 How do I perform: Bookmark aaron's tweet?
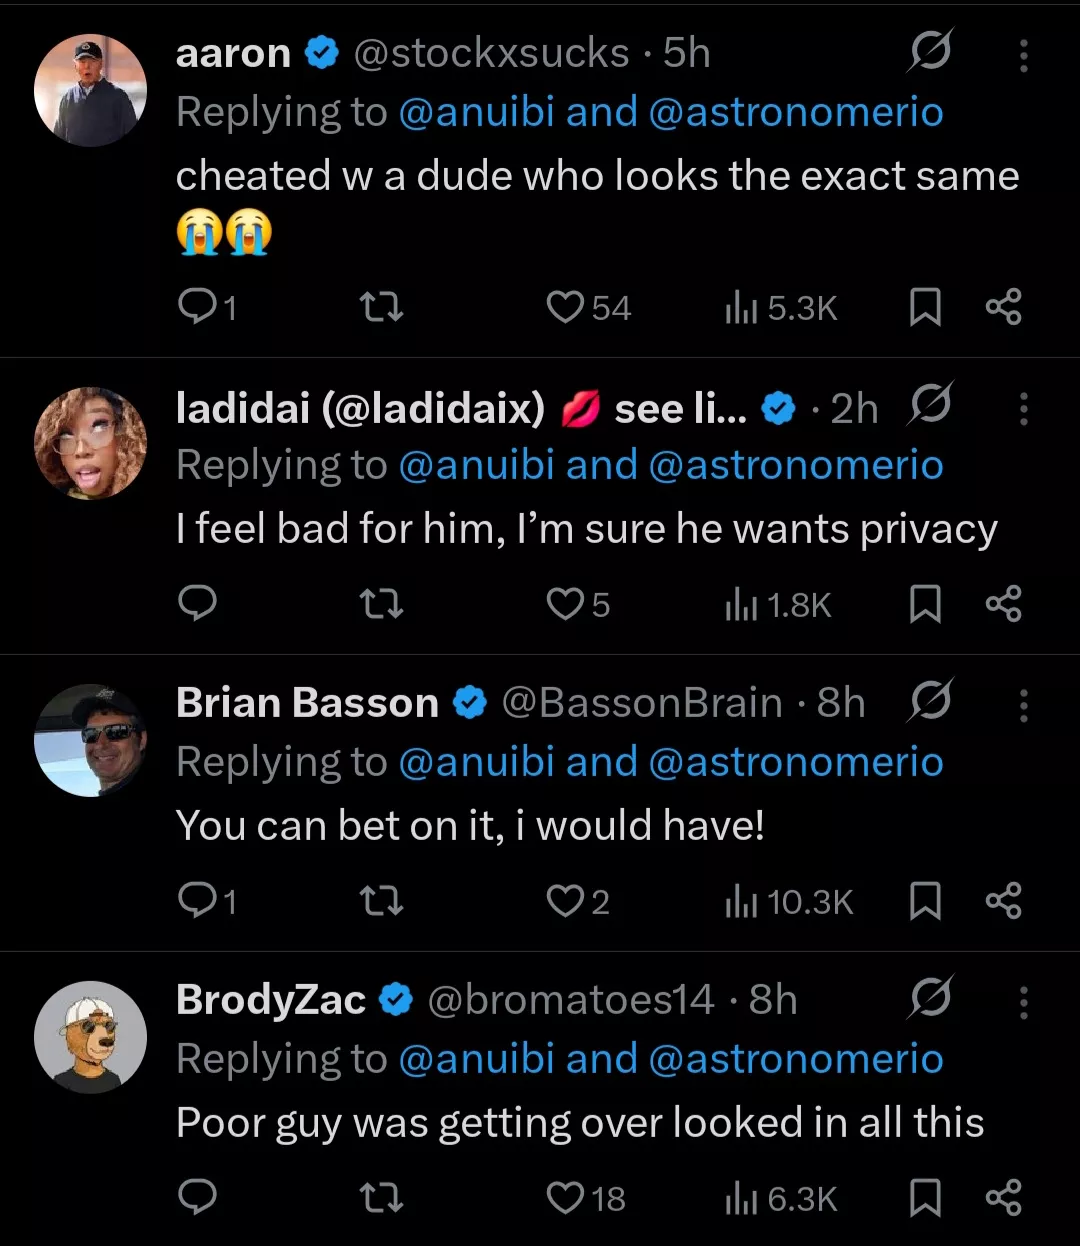coord(925,307)
